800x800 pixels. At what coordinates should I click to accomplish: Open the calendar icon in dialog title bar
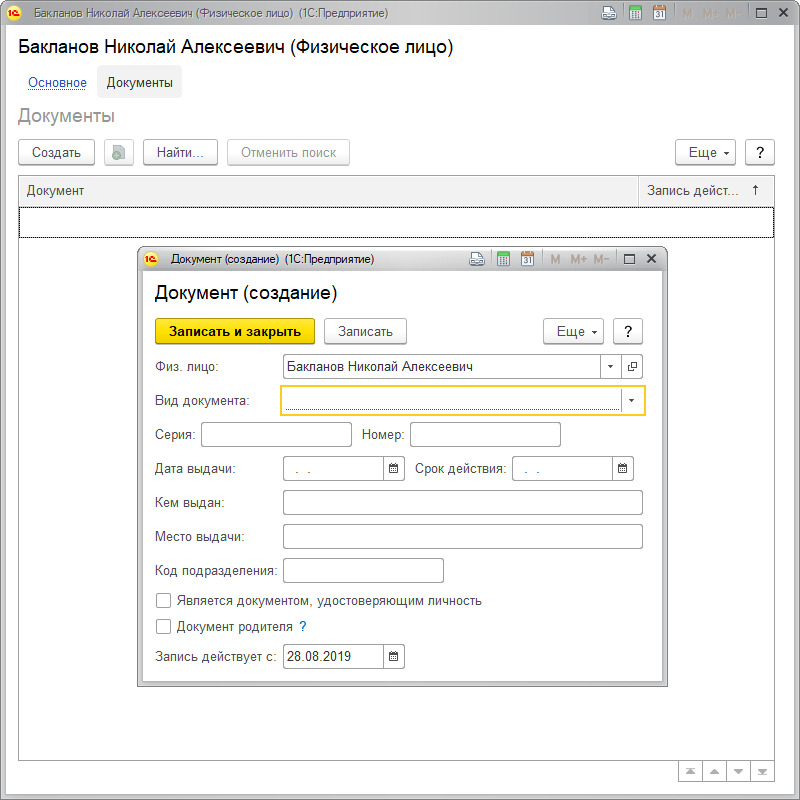coord(527,259)
